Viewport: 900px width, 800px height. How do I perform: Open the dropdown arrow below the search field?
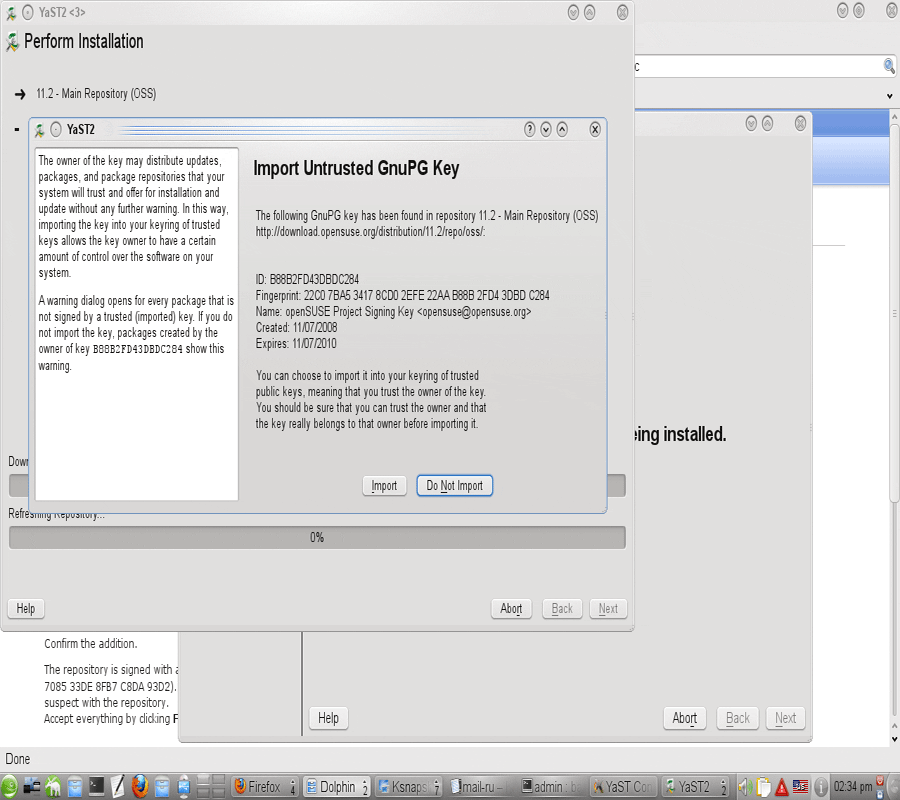pos(890,96)
